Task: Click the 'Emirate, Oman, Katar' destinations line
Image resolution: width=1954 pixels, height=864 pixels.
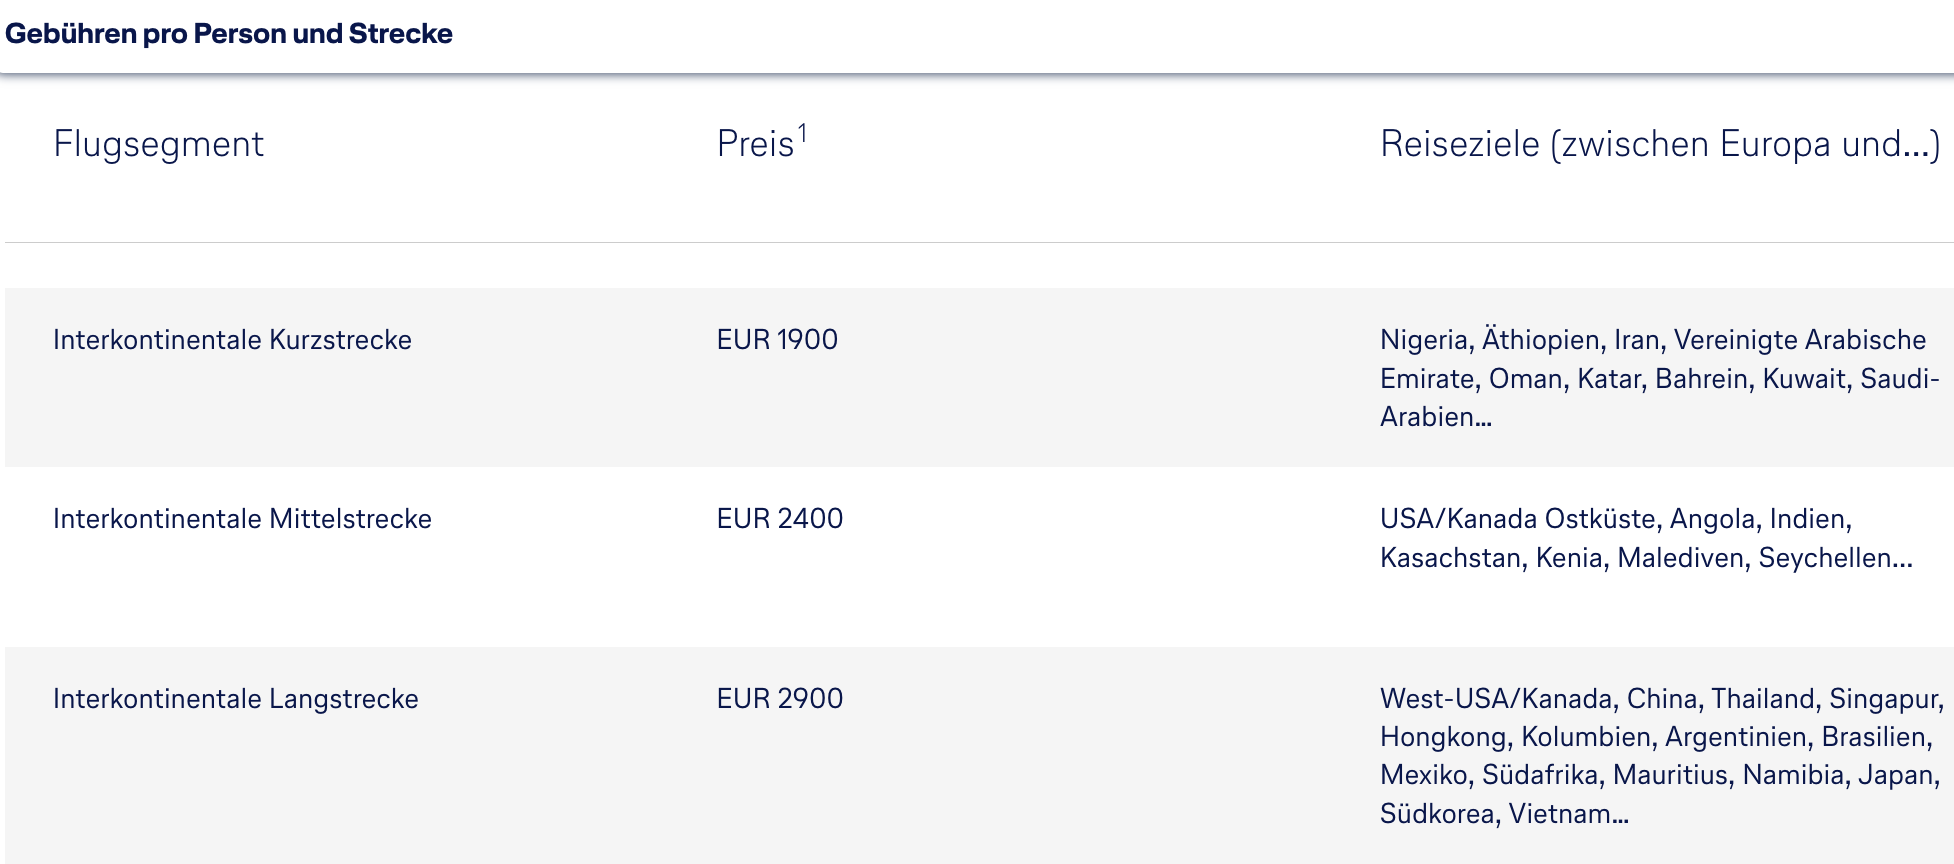Action: pos(1659,379)
